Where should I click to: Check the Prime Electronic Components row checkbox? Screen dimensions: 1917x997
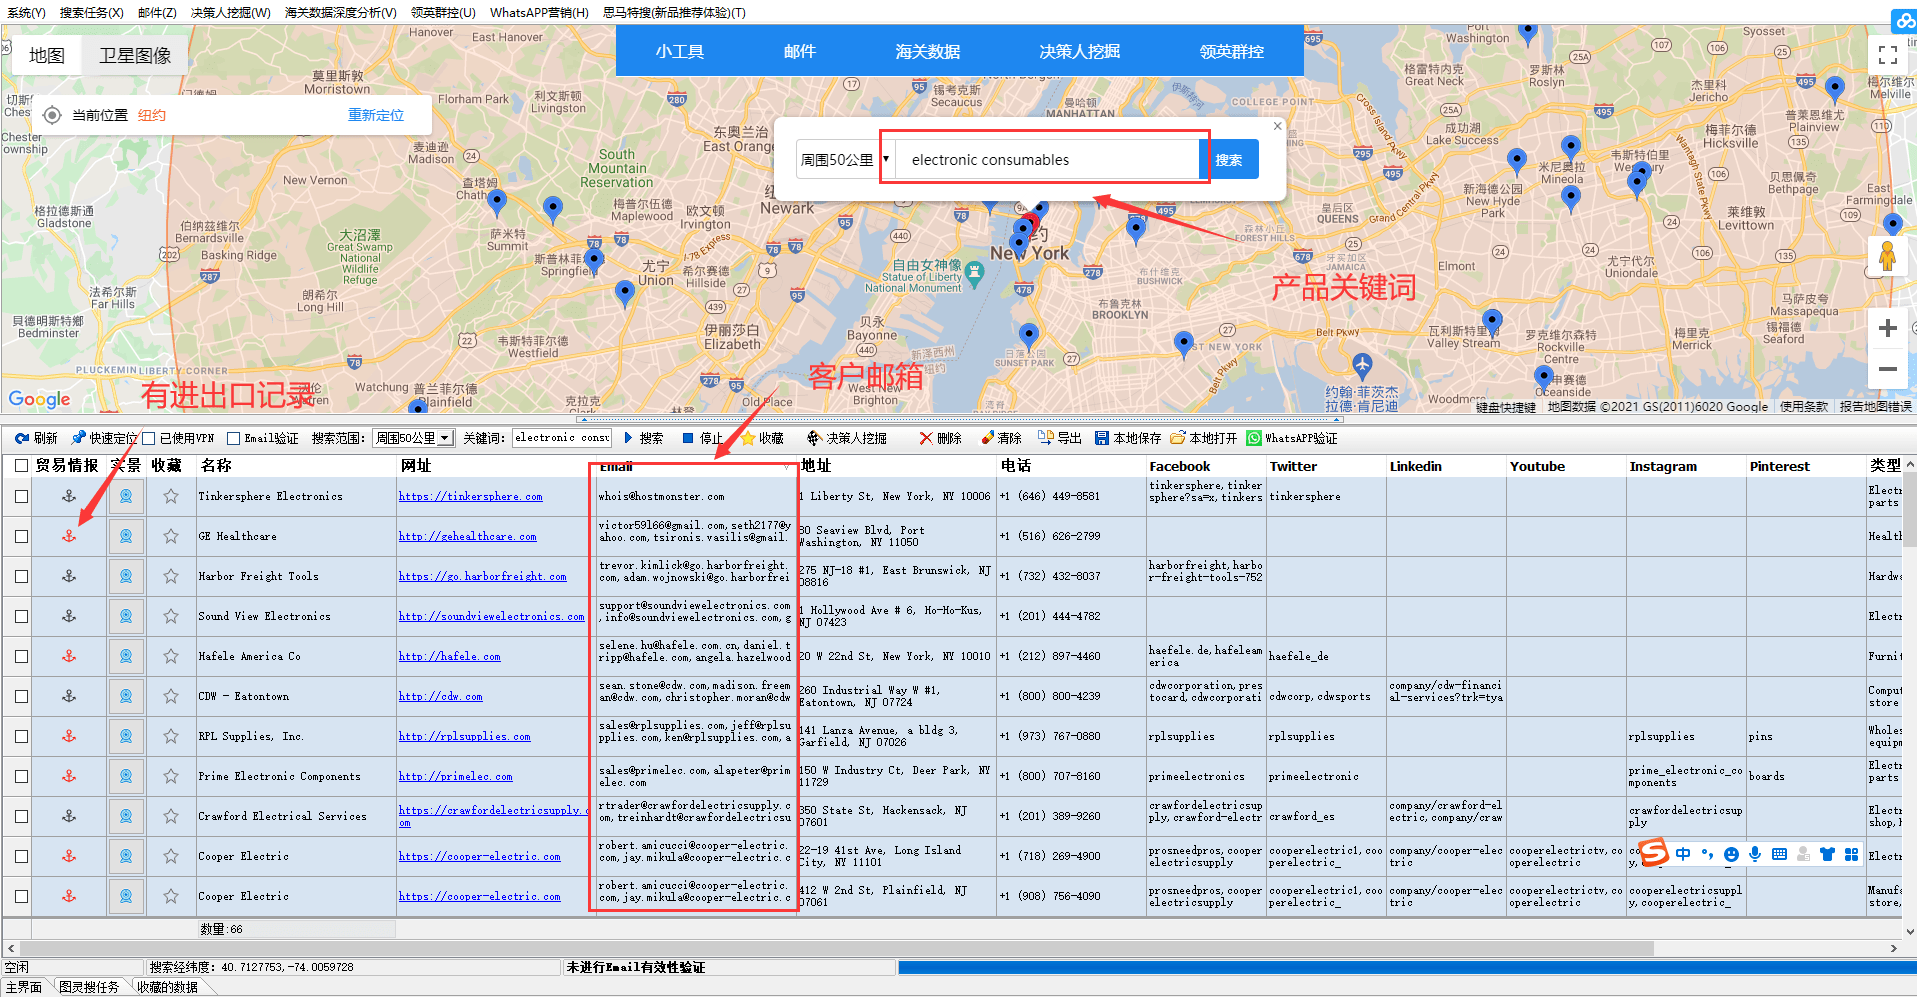tap(21, 776)
